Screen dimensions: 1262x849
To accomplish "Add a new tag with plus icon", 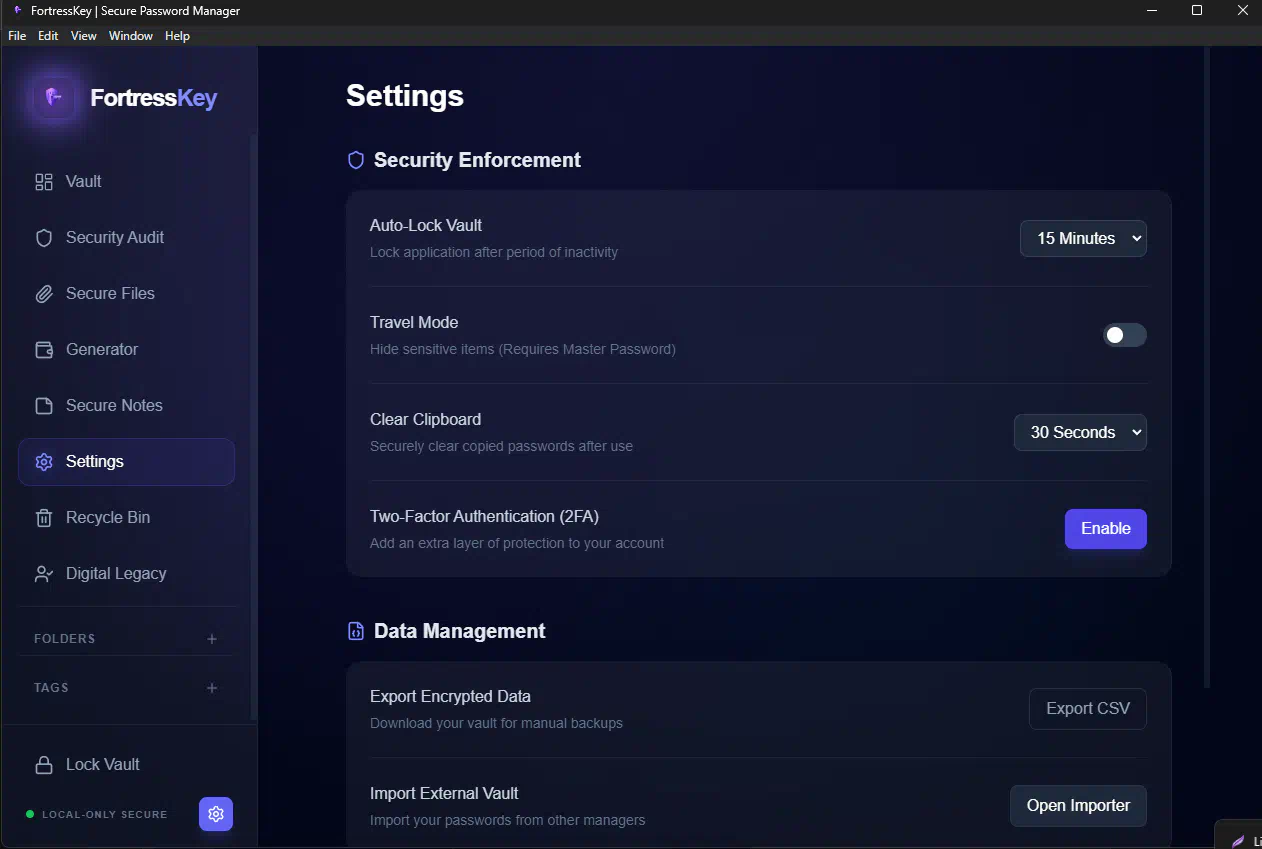I will pyautogui.click(x=212, y=688).
